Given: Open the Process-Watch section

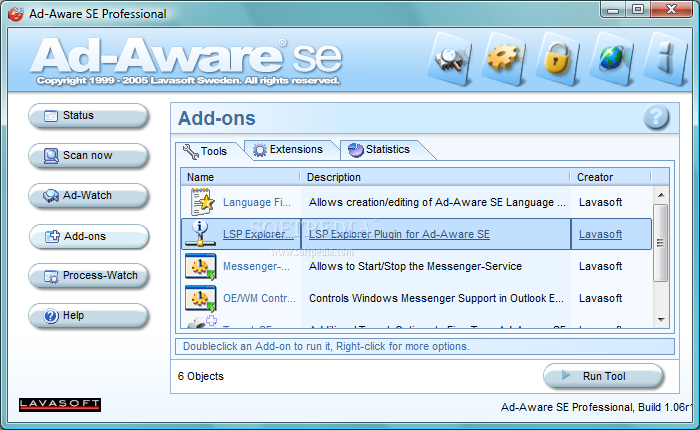Looking at the screenshot, I should coord(88,276).
